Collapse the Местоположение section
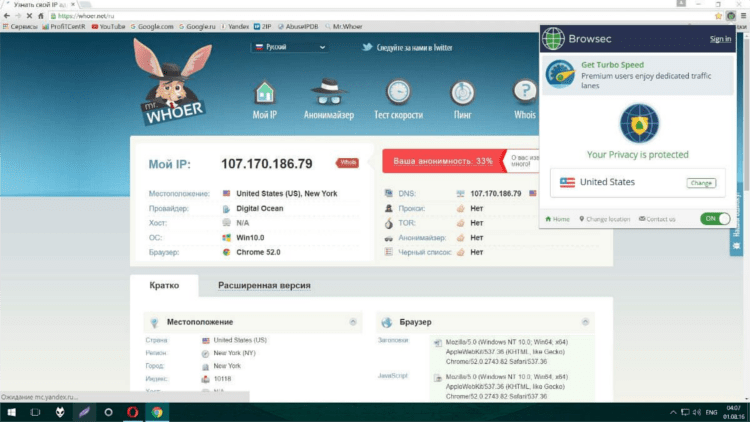Screen dimensions: 750x422 coord(353,322)
